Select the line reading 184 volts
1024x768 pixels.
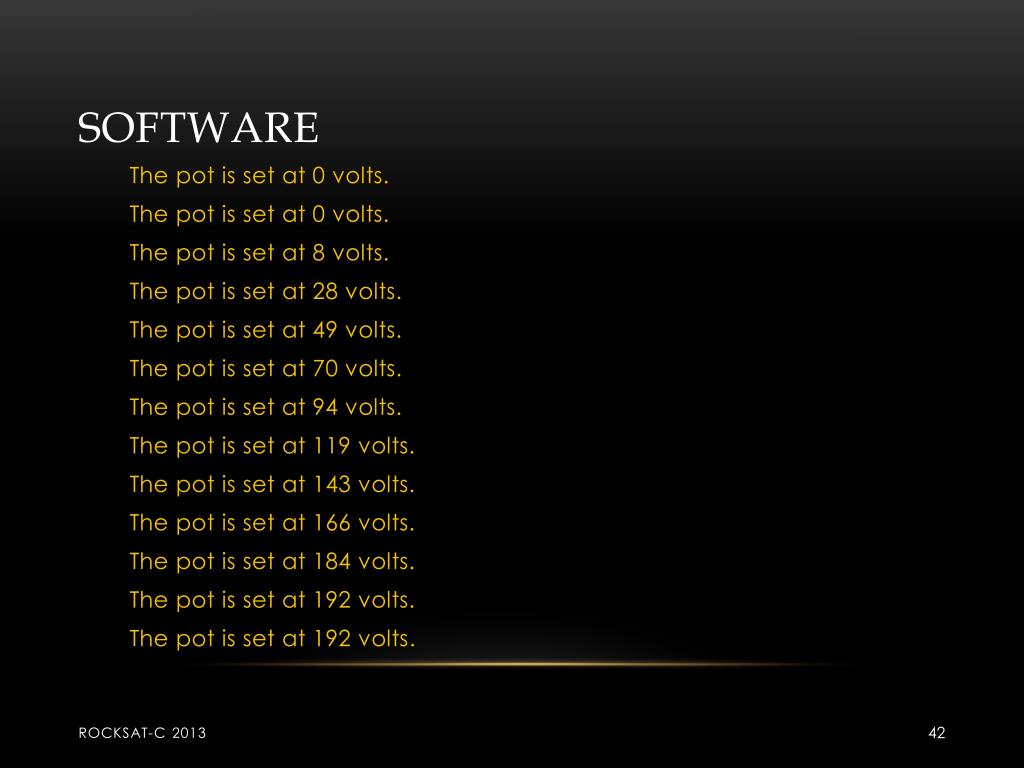(x=272, y=562)
